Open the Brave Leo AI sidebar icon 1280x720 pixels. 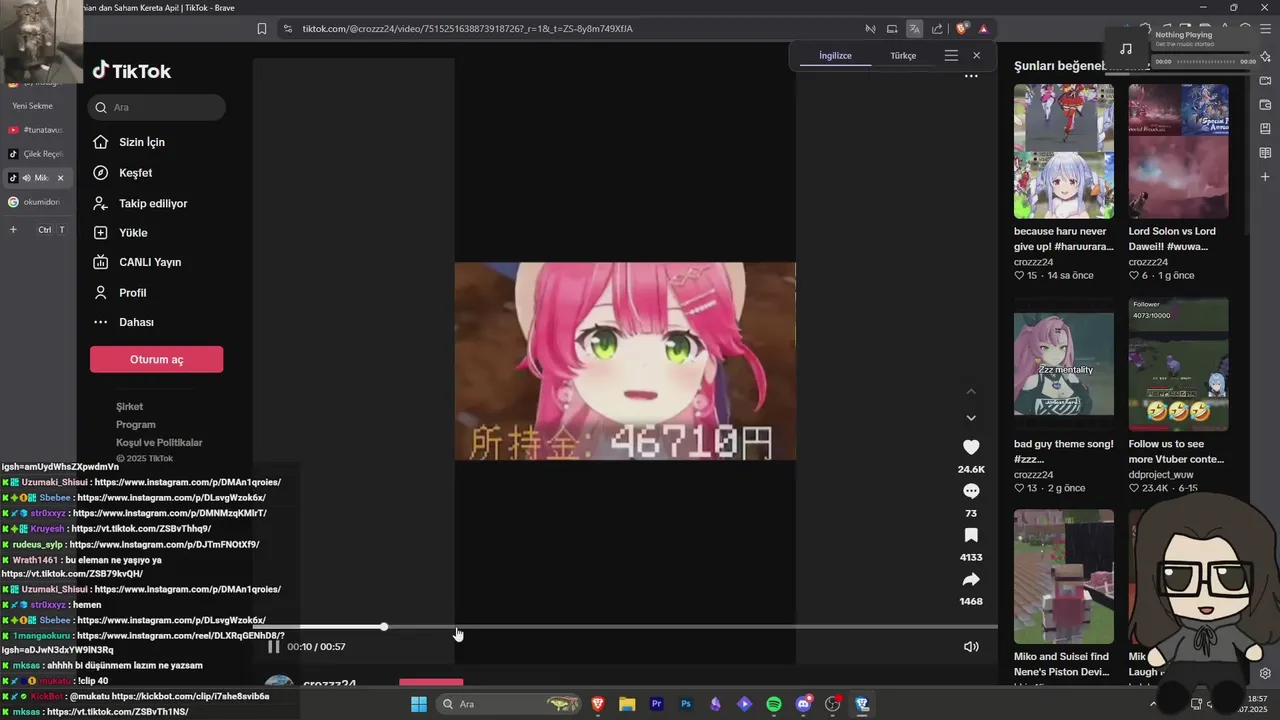[1265, 57]
